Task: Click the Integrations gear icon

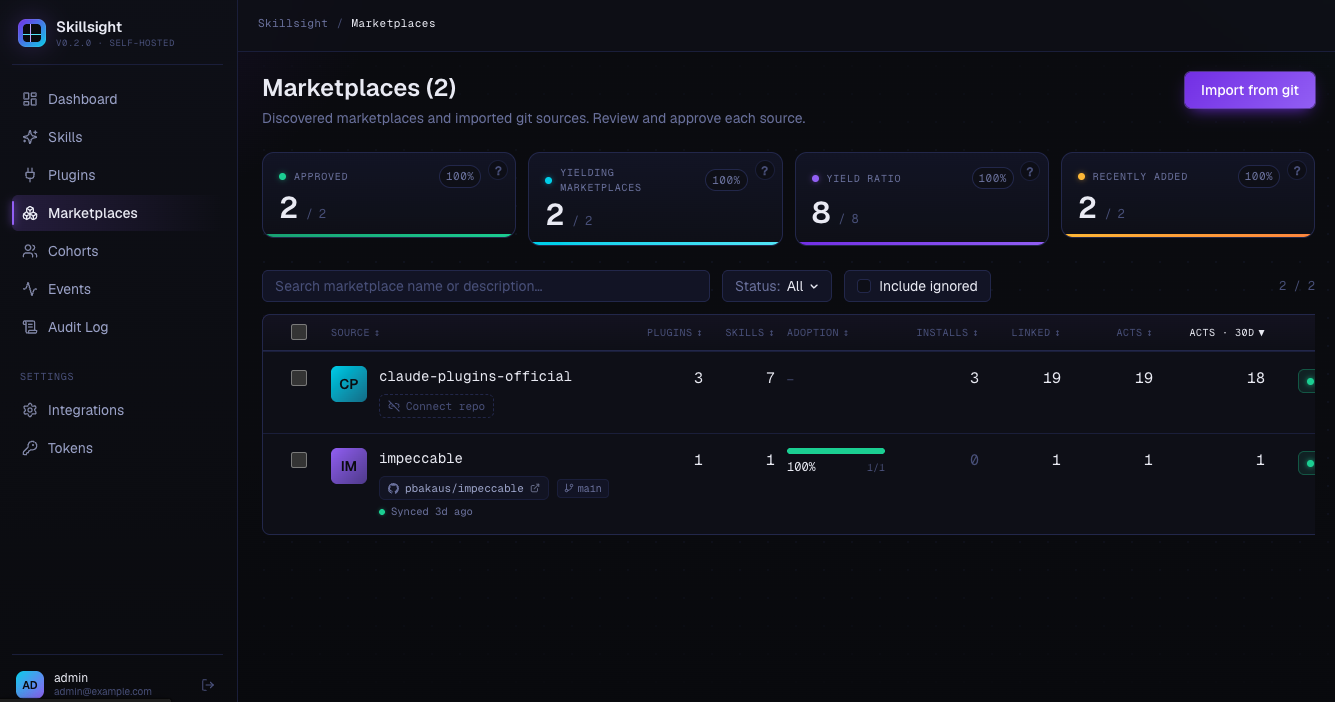Action: click(30, 410)
